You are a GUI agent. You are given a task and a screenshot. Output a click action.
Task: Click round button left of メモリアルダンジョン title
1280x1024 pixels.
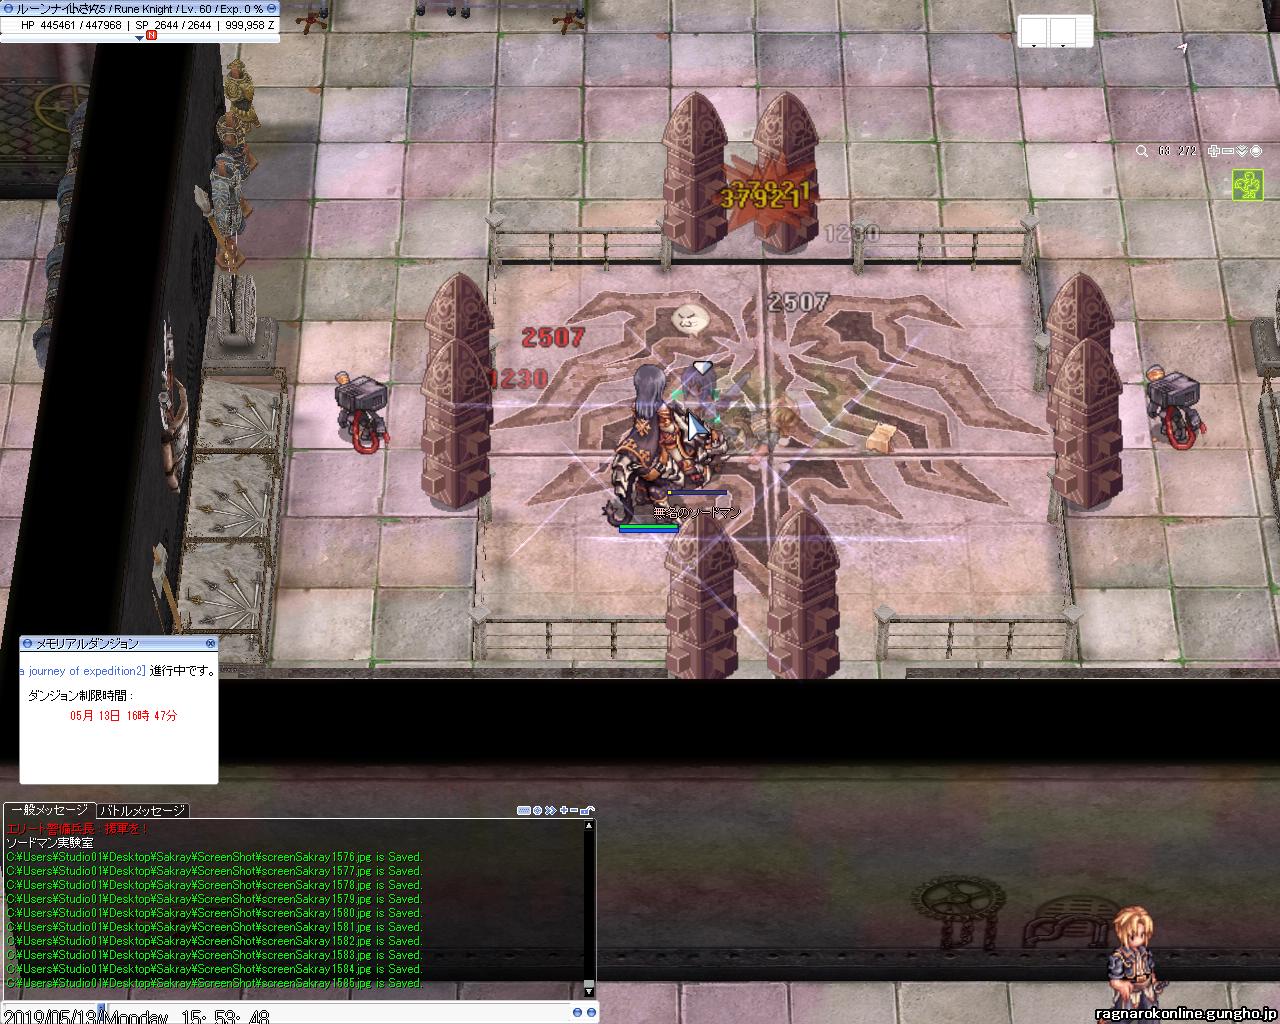(x=28, y=643)
